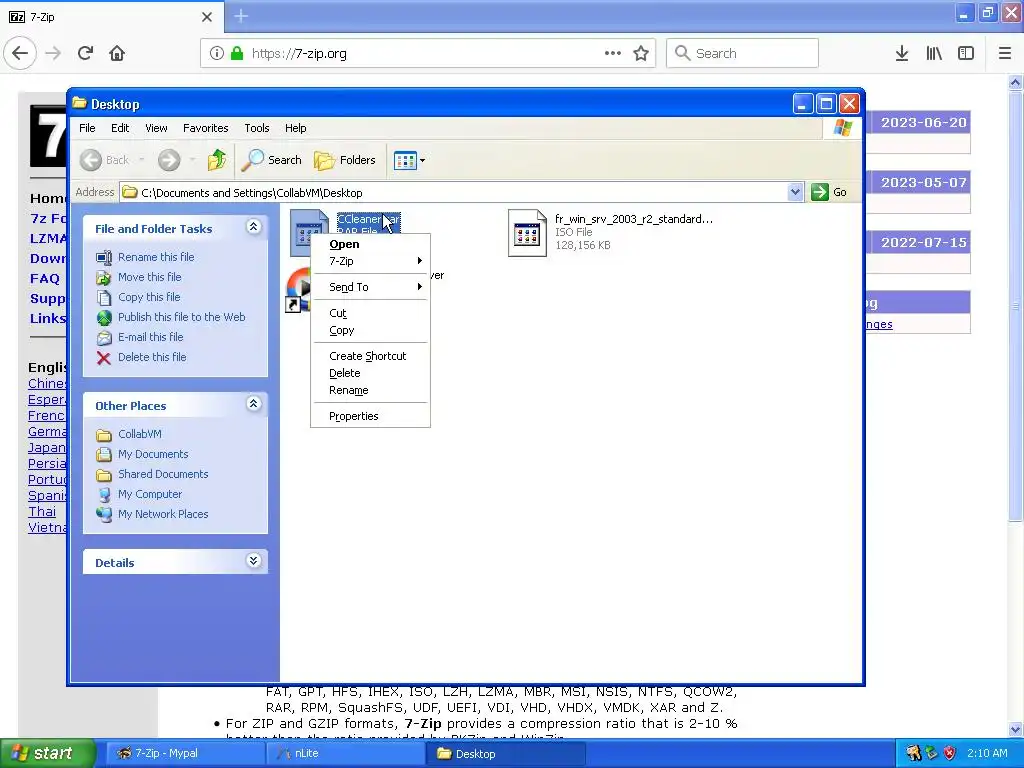This screenshot has width=1024, height=768.
Task: Open Explorer Search toolbar button
Action: pyautogui.click(x=272, y=160)
